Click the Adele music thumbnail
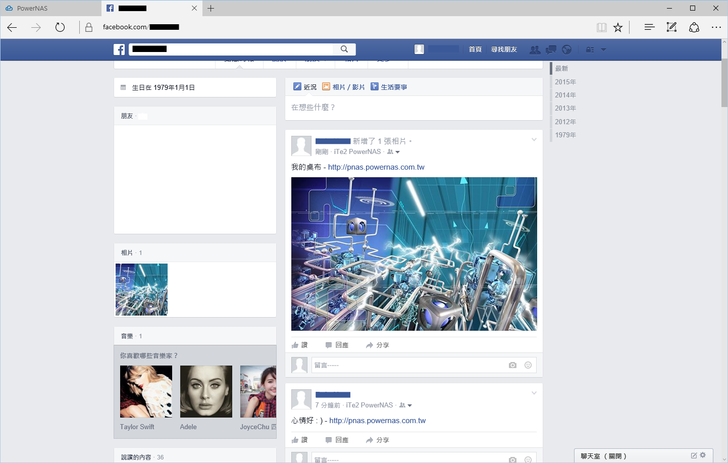Viewport: 728px width, 463px height. [207, 391]
